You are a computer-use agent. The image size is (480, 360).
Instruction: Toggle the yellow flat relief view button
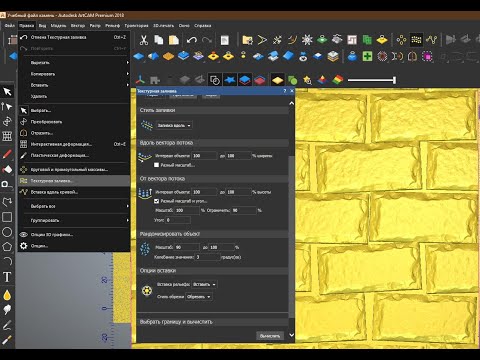coord(277,80)
